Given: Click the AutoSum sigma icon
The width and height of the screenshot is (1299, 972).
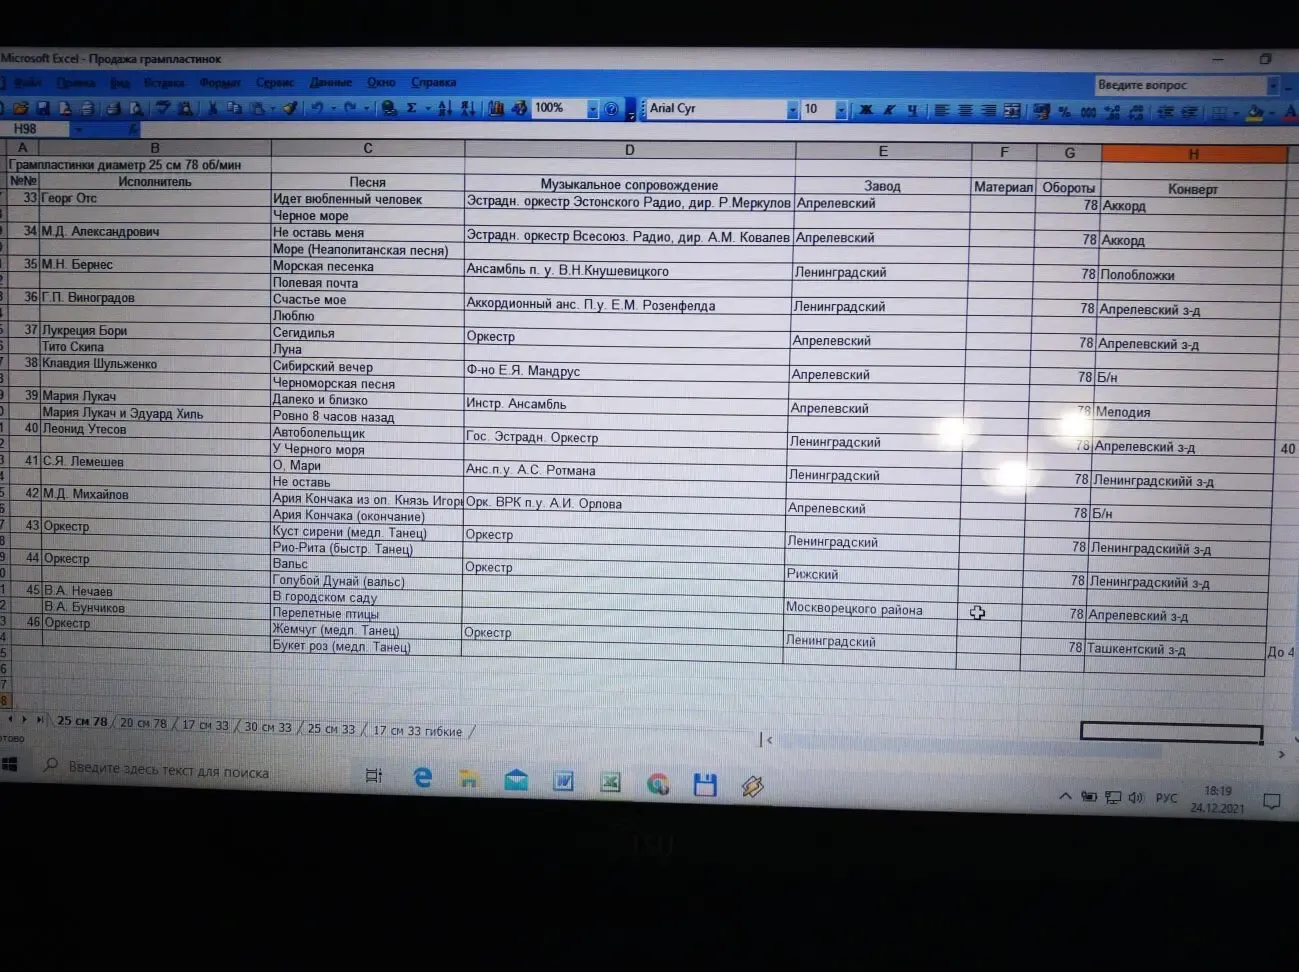Looking at the screenshot, I should pos(411,108).
